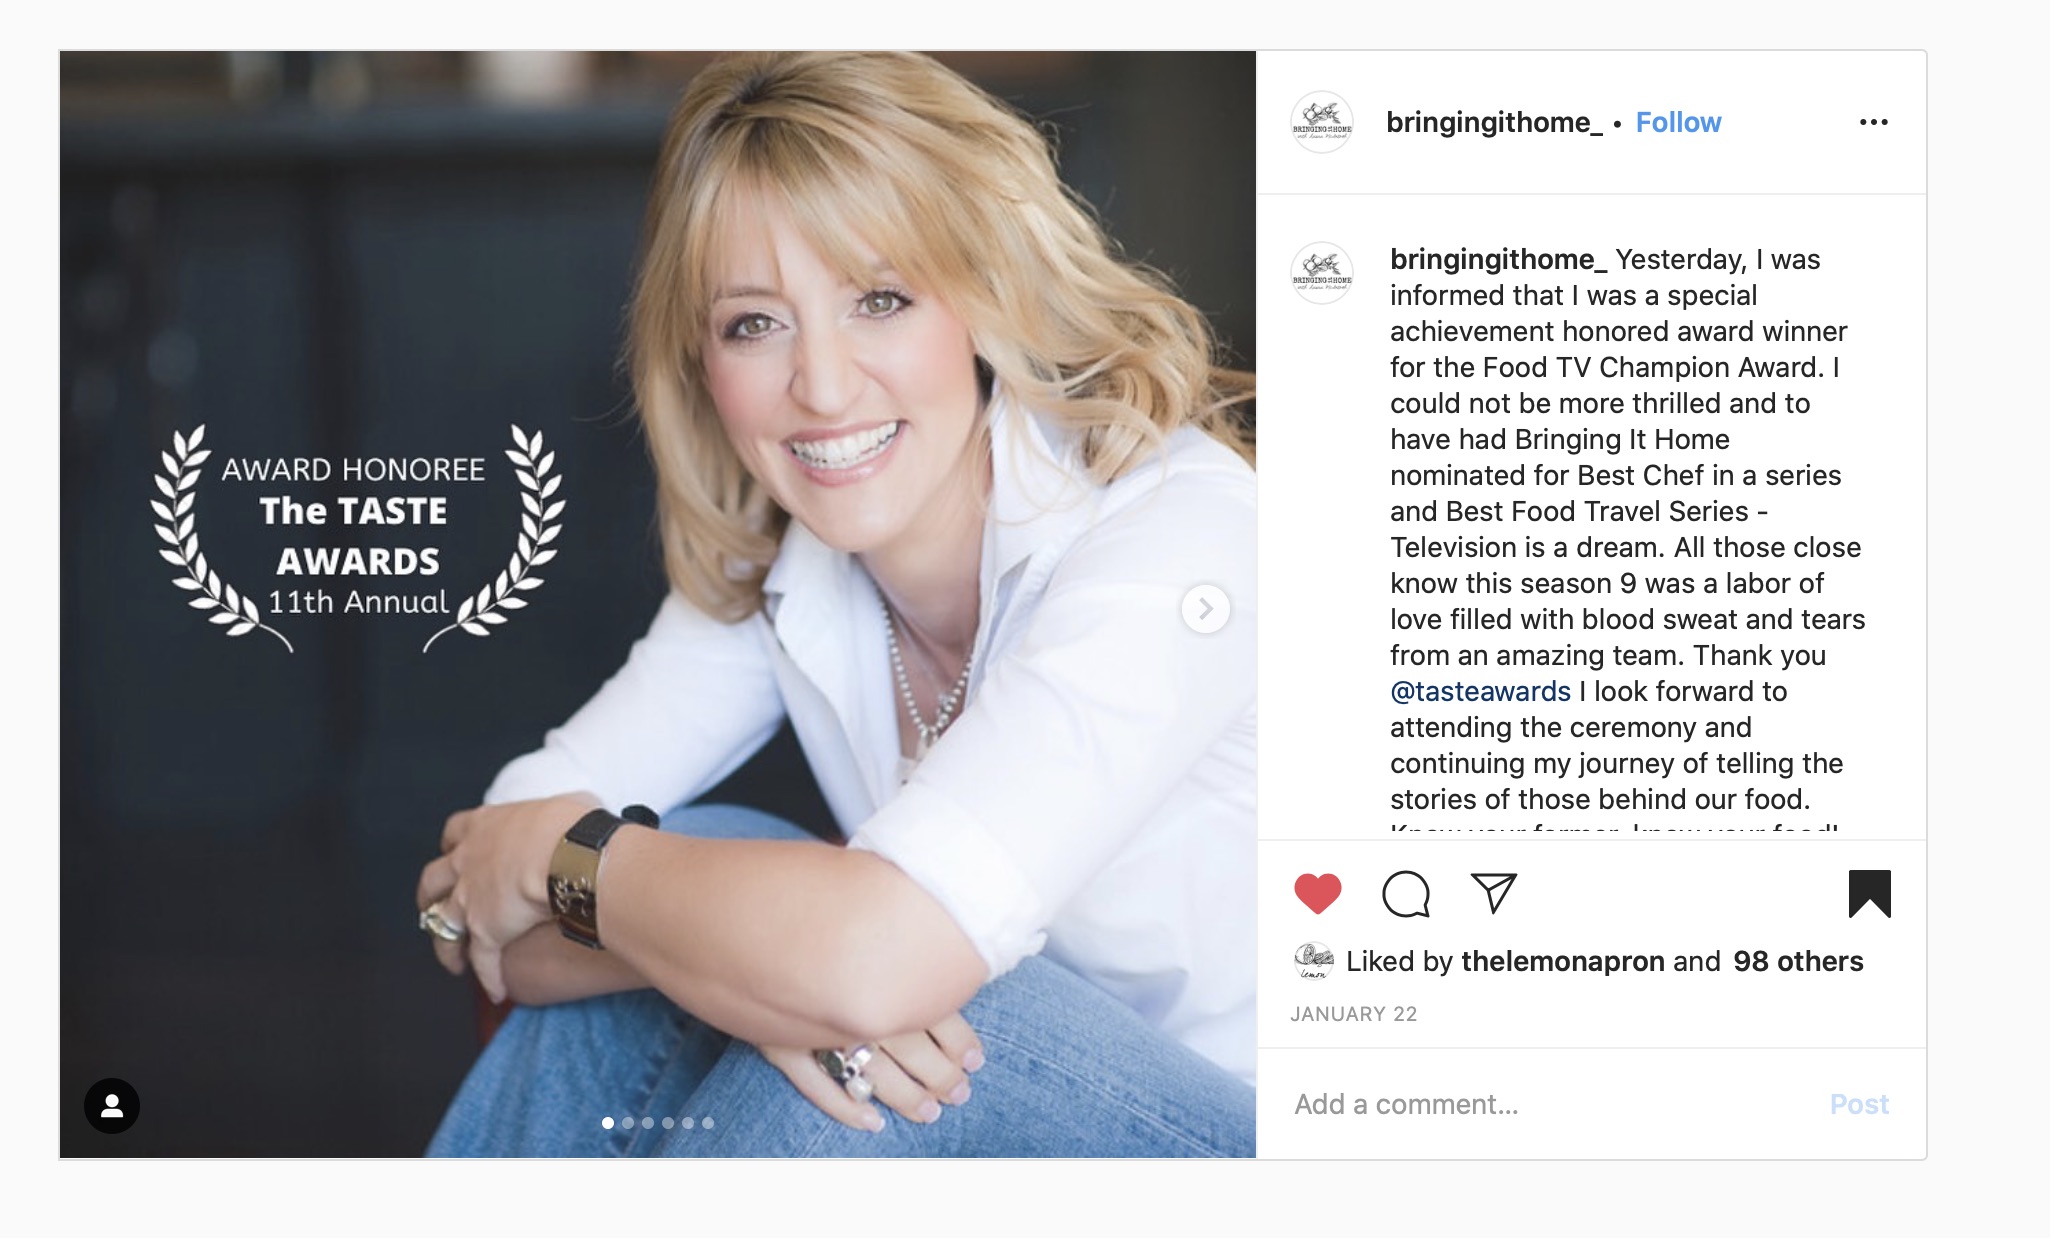This screenshot has width=2050, height=1238.
Task: Click the avatar next to the caption
Action: tap(1322, 273)
